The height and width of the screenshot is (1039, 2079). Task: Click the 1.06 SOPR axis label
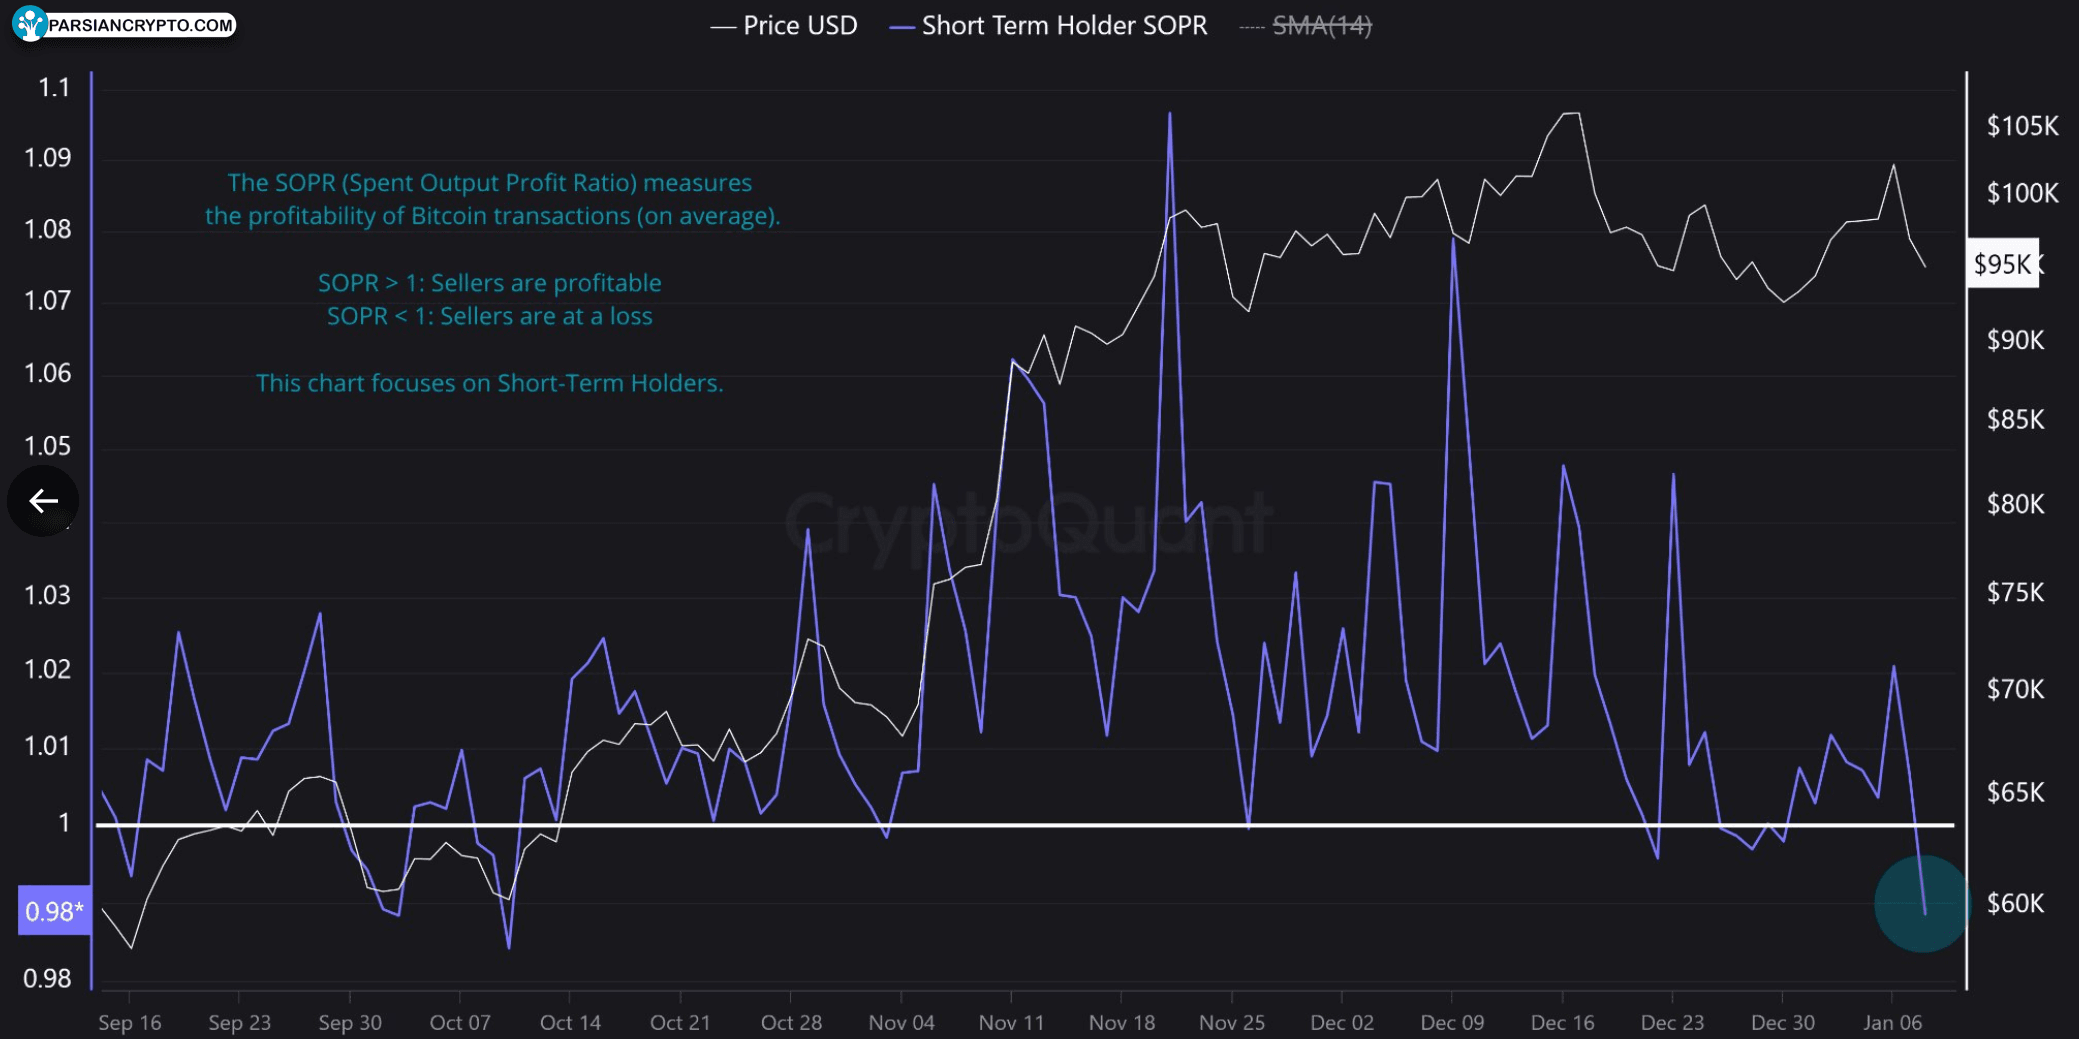pyautogui.click(x=47, y=373)
